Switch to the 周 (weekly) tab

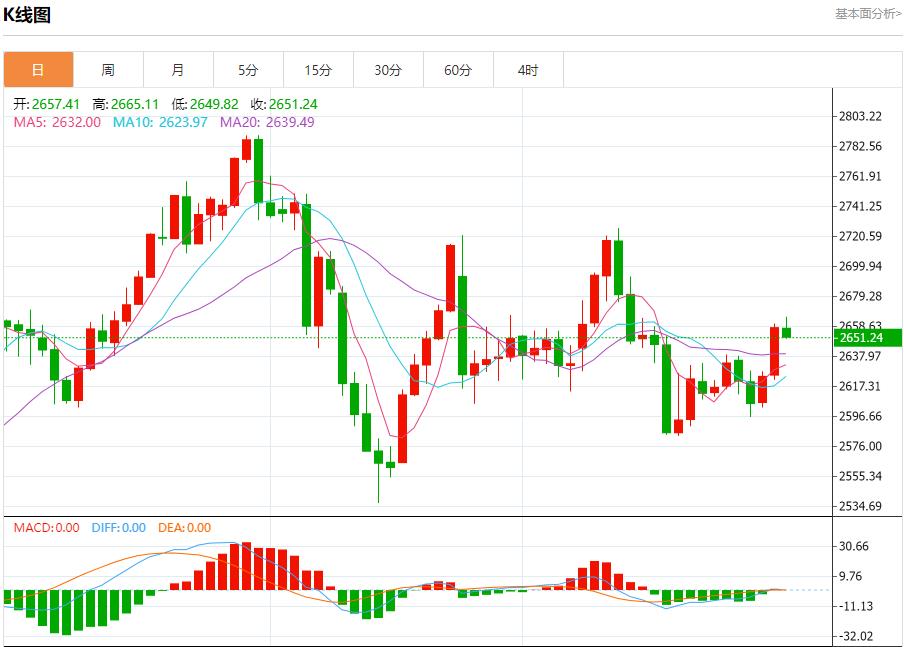(108, 70)
